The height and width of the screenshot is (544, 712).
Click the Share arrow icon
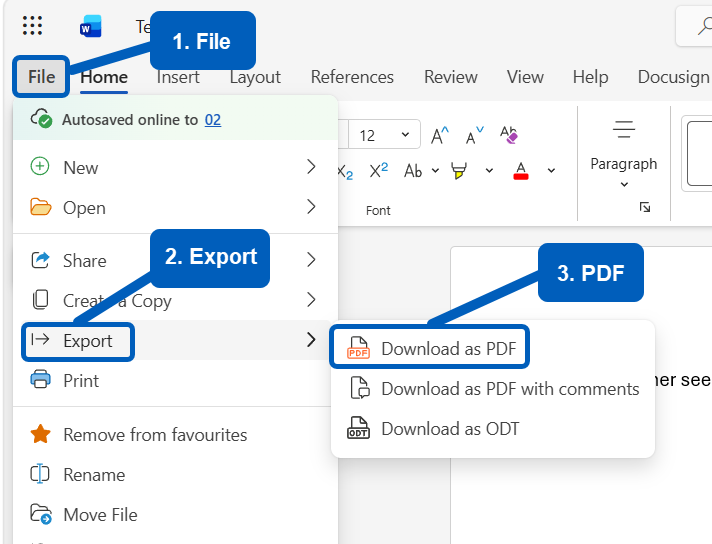tap(40, 260)
